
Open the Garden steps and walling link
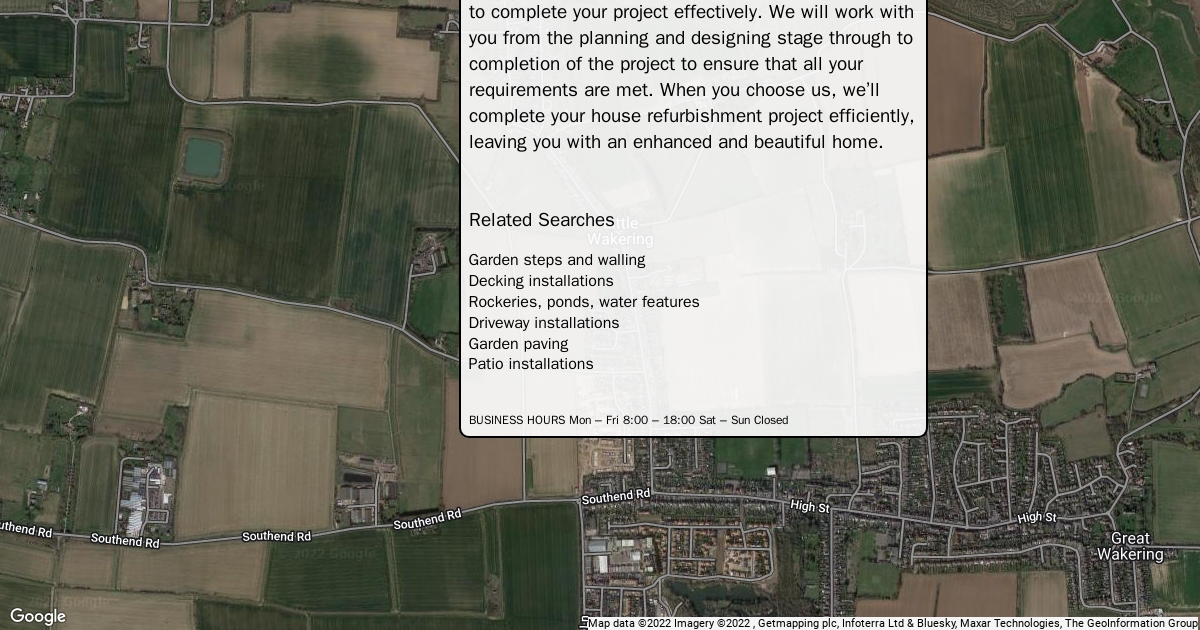(x=557, y=260)
